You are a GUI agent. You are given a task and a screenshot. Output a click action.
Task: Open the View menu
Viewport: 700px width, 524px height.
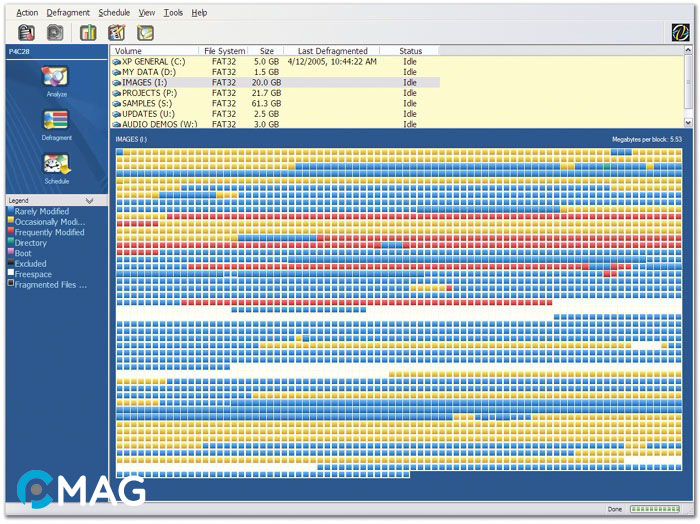click(x=147, y=13)
